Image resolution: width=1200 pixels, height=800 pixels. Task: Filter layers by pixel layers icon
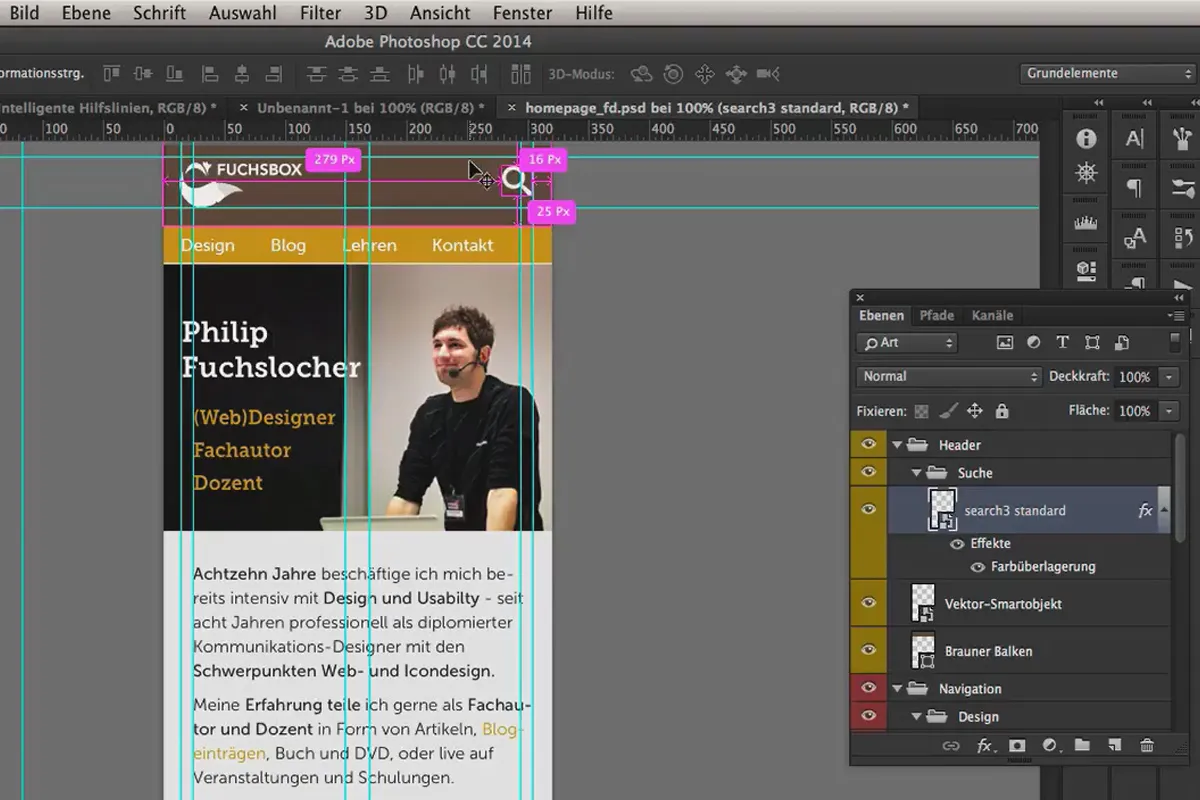coord(1005,343)
